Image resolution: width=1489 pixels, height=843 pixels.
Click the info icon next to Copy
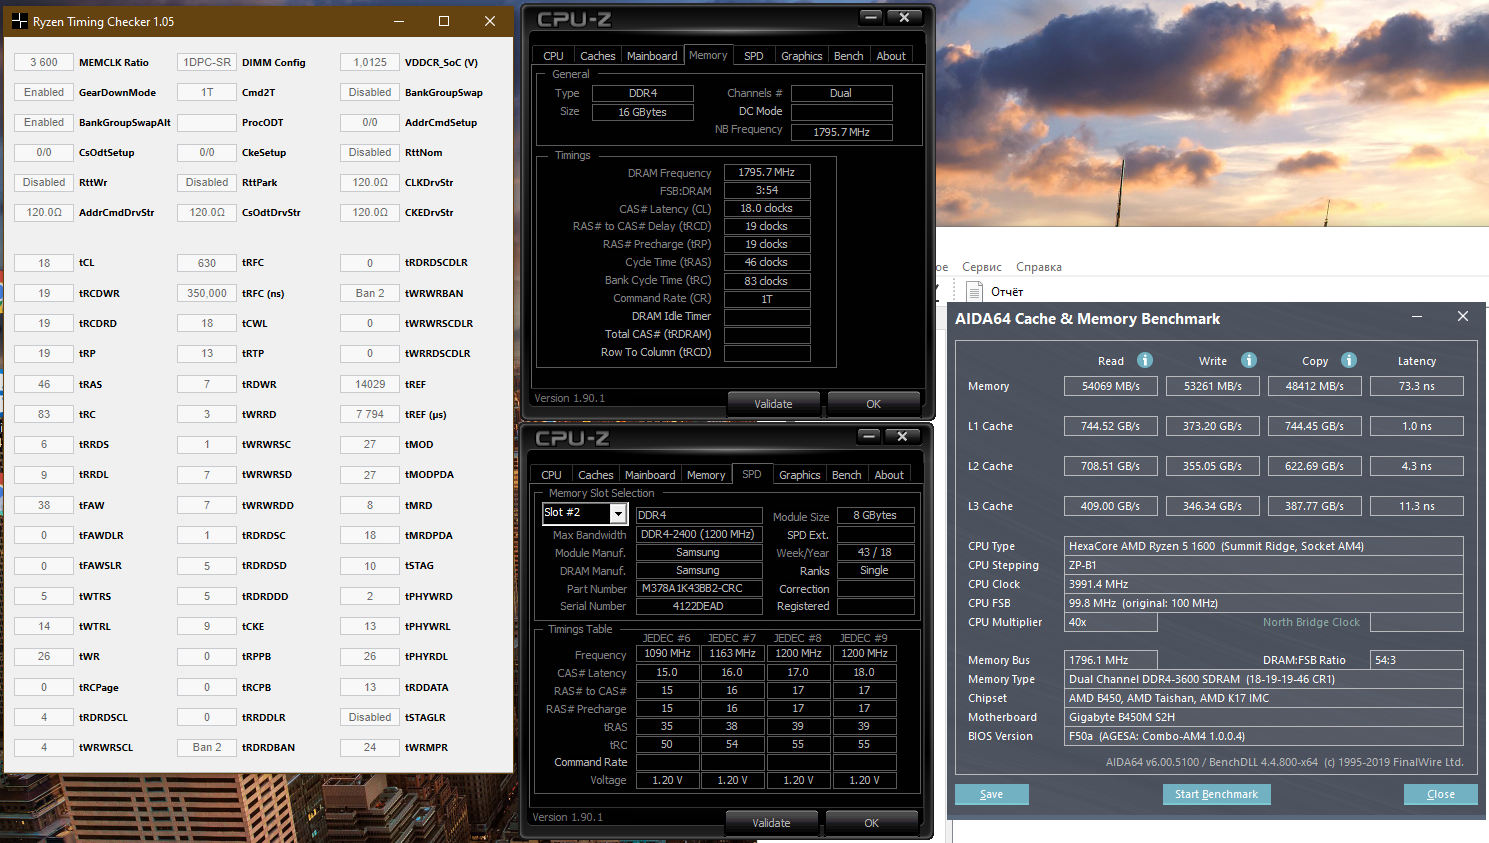click(x=1349, y=360)
